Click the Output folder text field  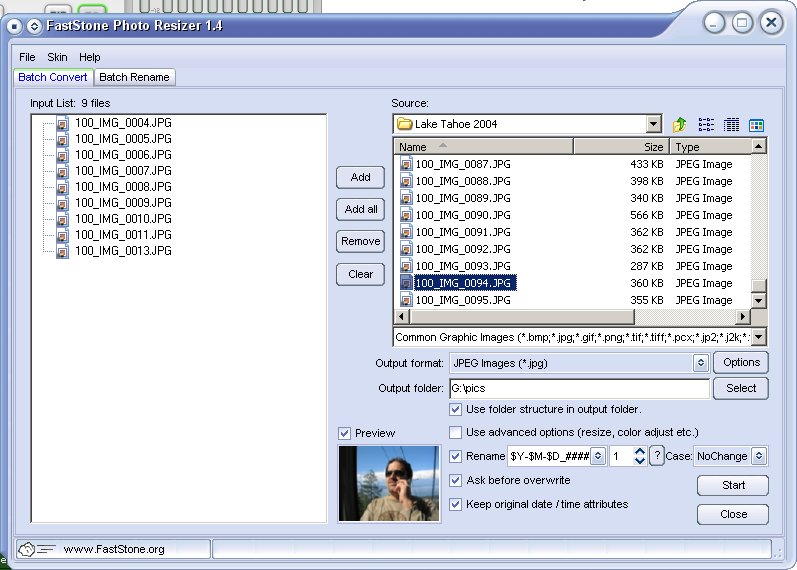(x=578, y=388)
